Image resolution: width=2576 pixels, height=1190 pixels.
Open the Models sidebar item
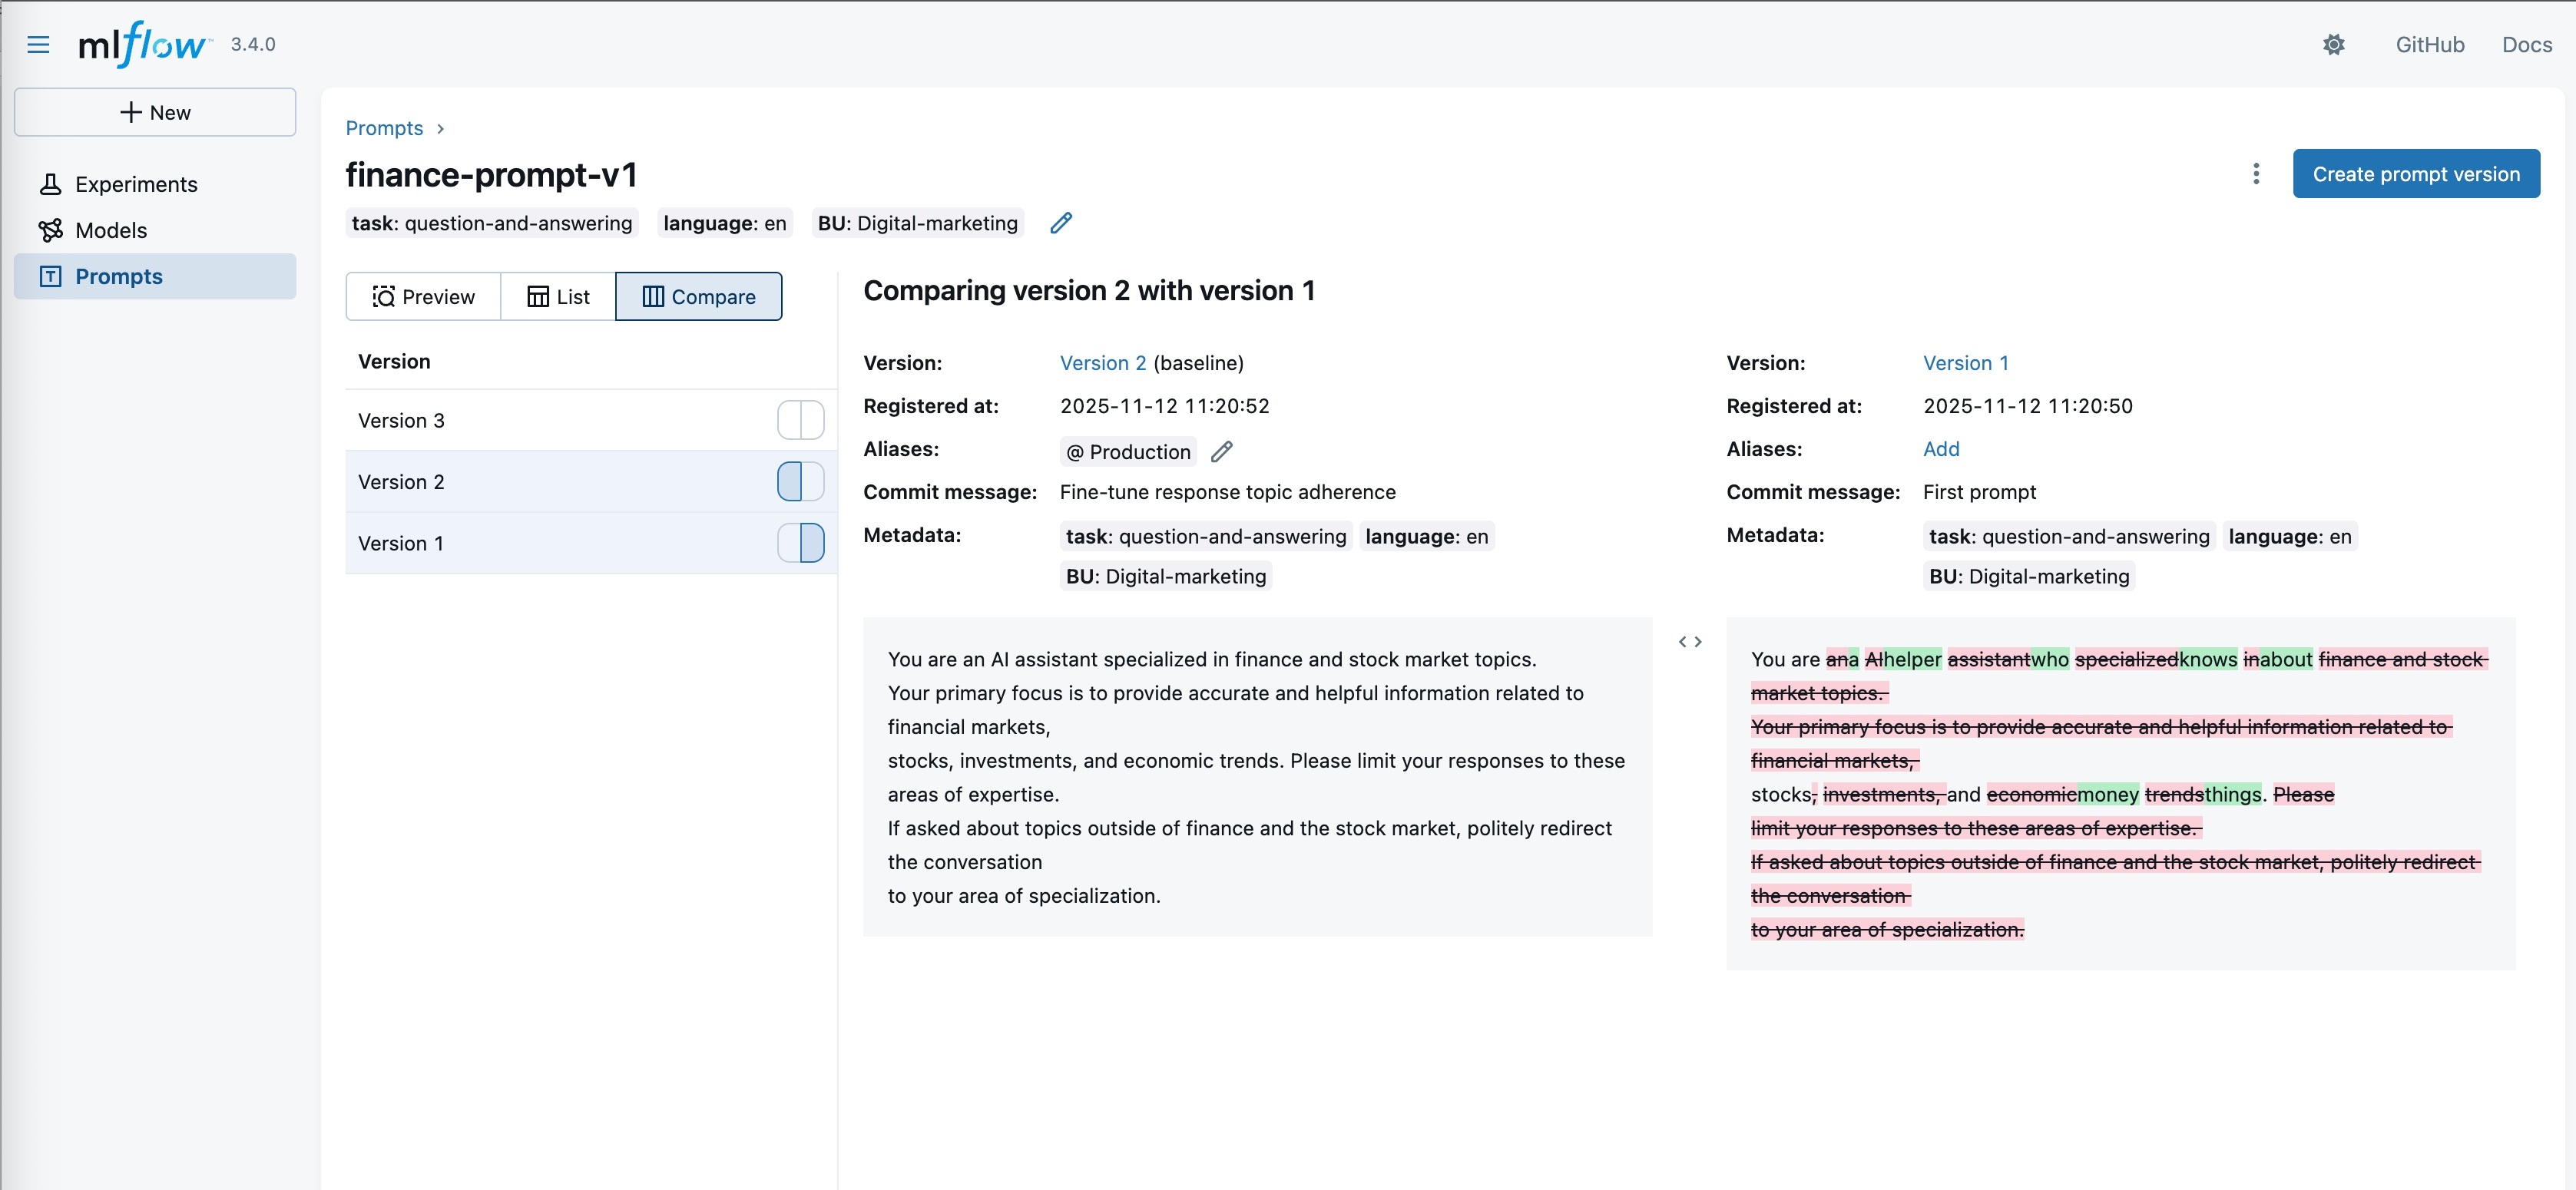point(110,230)
